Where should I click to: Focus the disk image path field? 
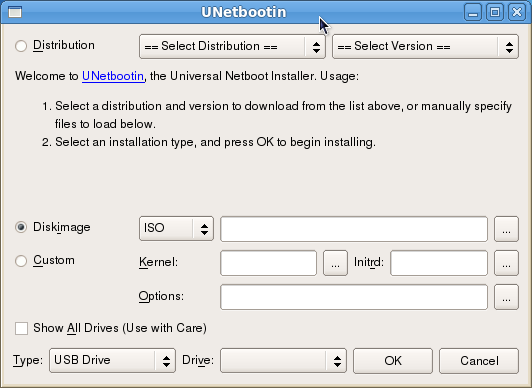point(354,229)
